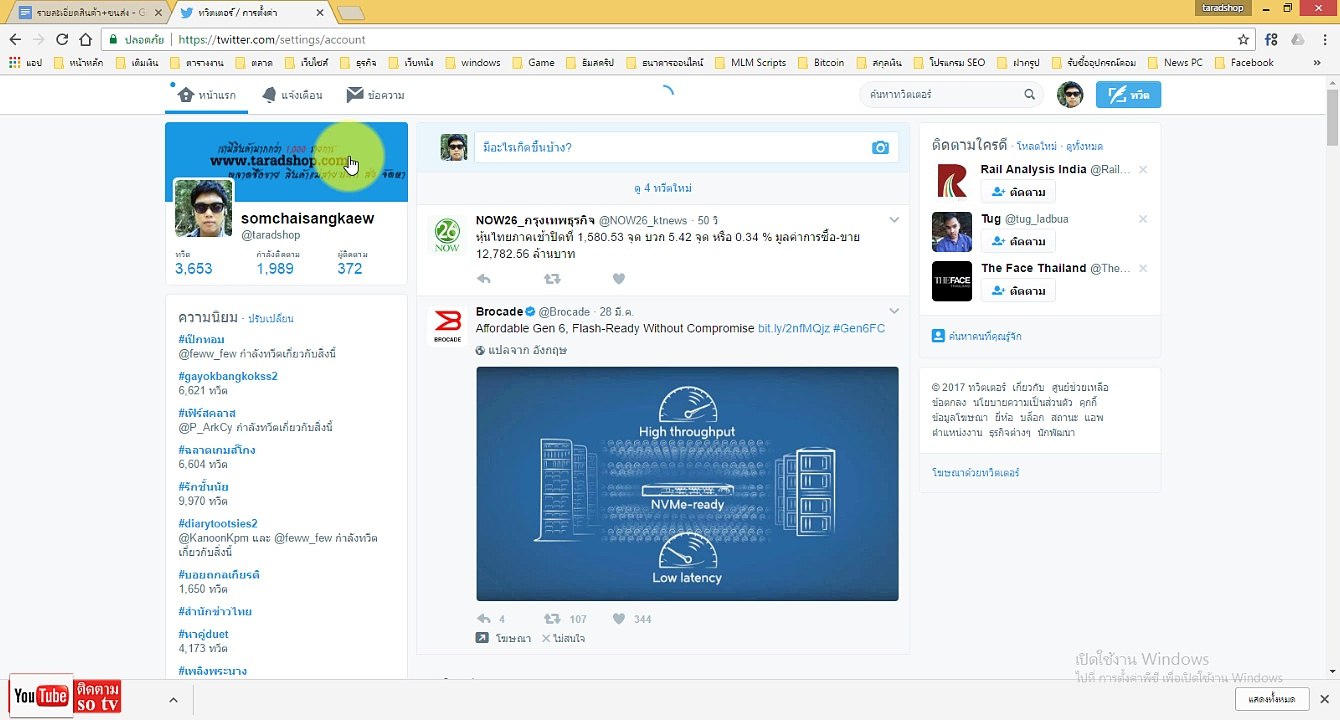
Task: Open profile avatar menu in top bar
Action: coord(1070,95)
